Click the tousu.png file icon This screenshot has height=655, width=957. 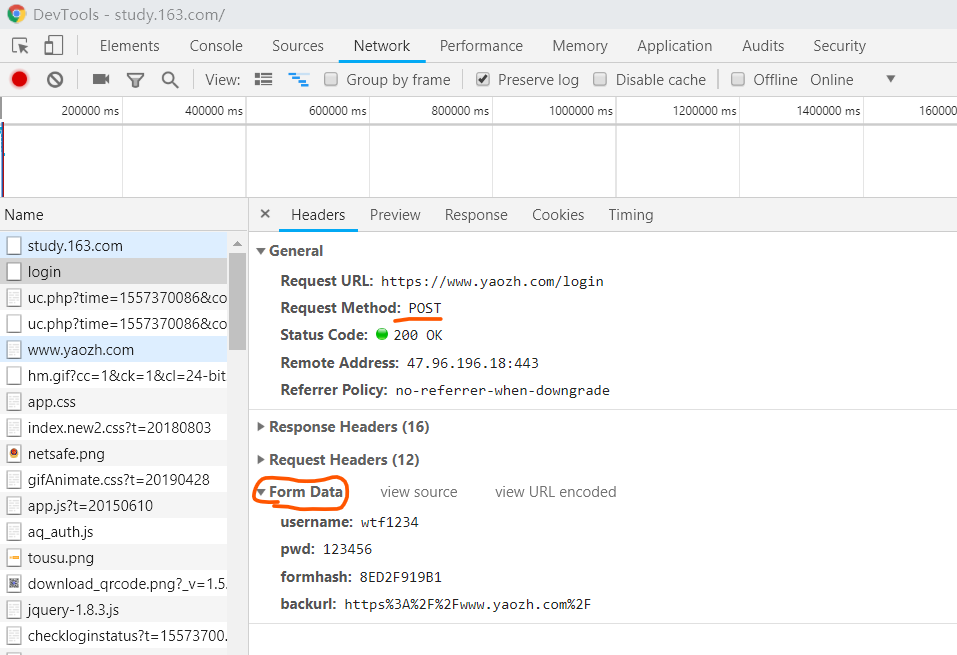(14, 557)
